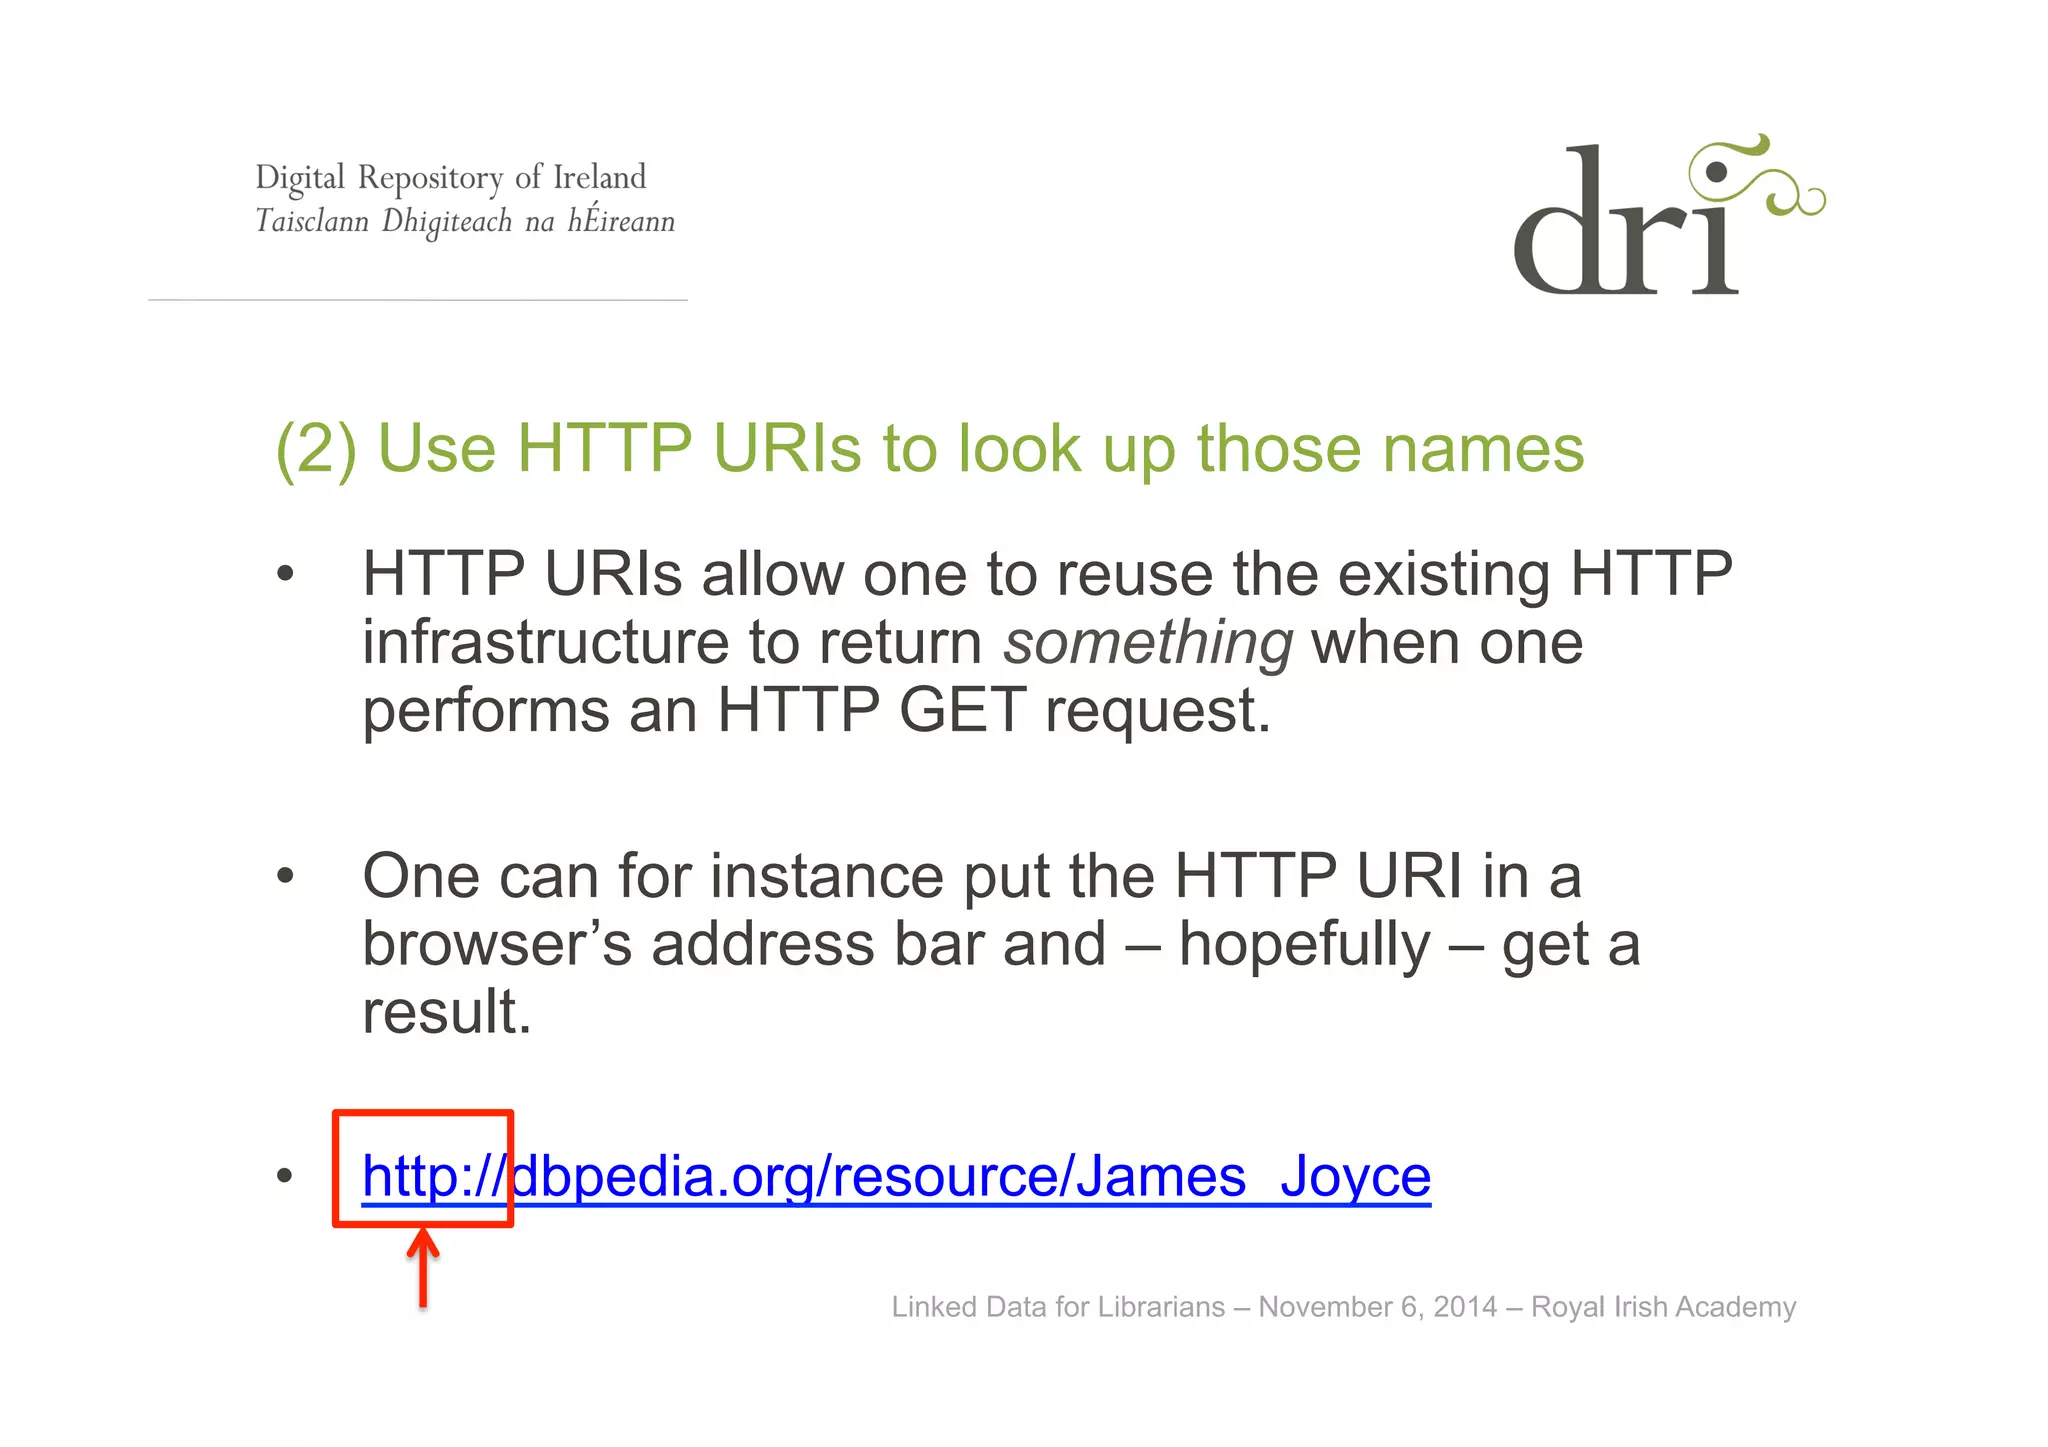Click the italic word 'something'

(x=1148, y=643)
